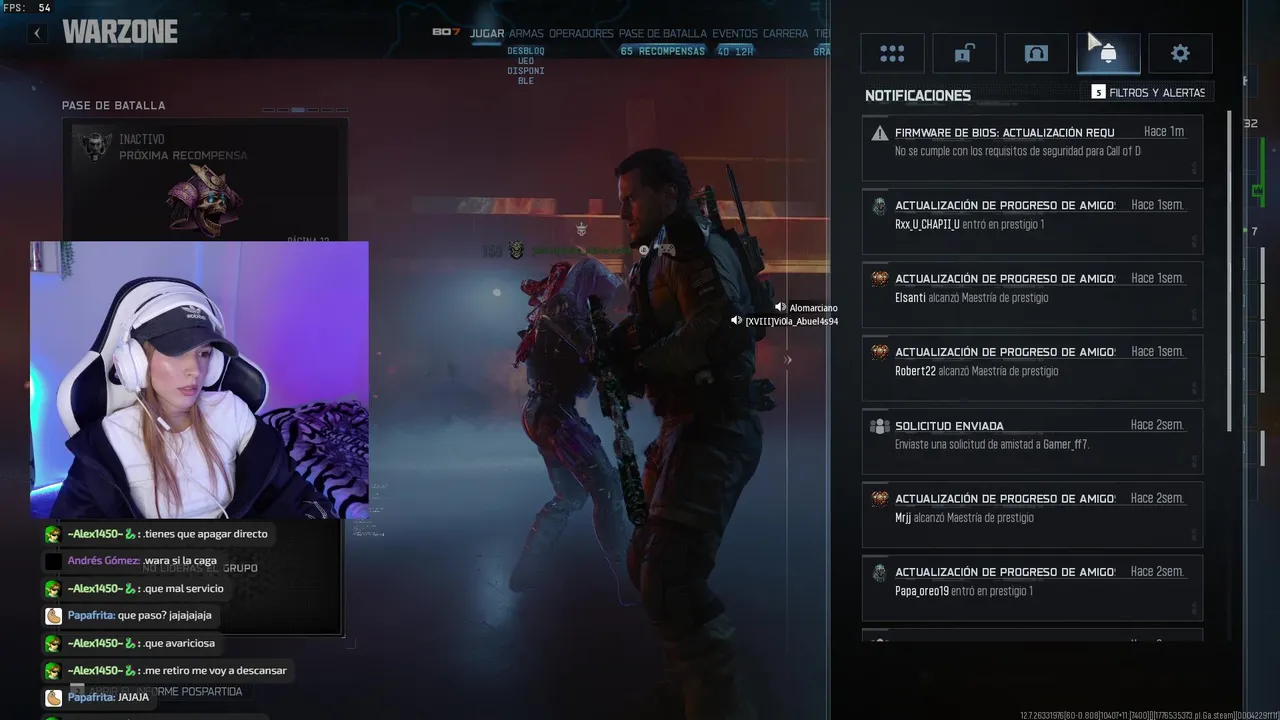
Task: Switch to the CARRERA tab
Action: click(x=786, y=33)
